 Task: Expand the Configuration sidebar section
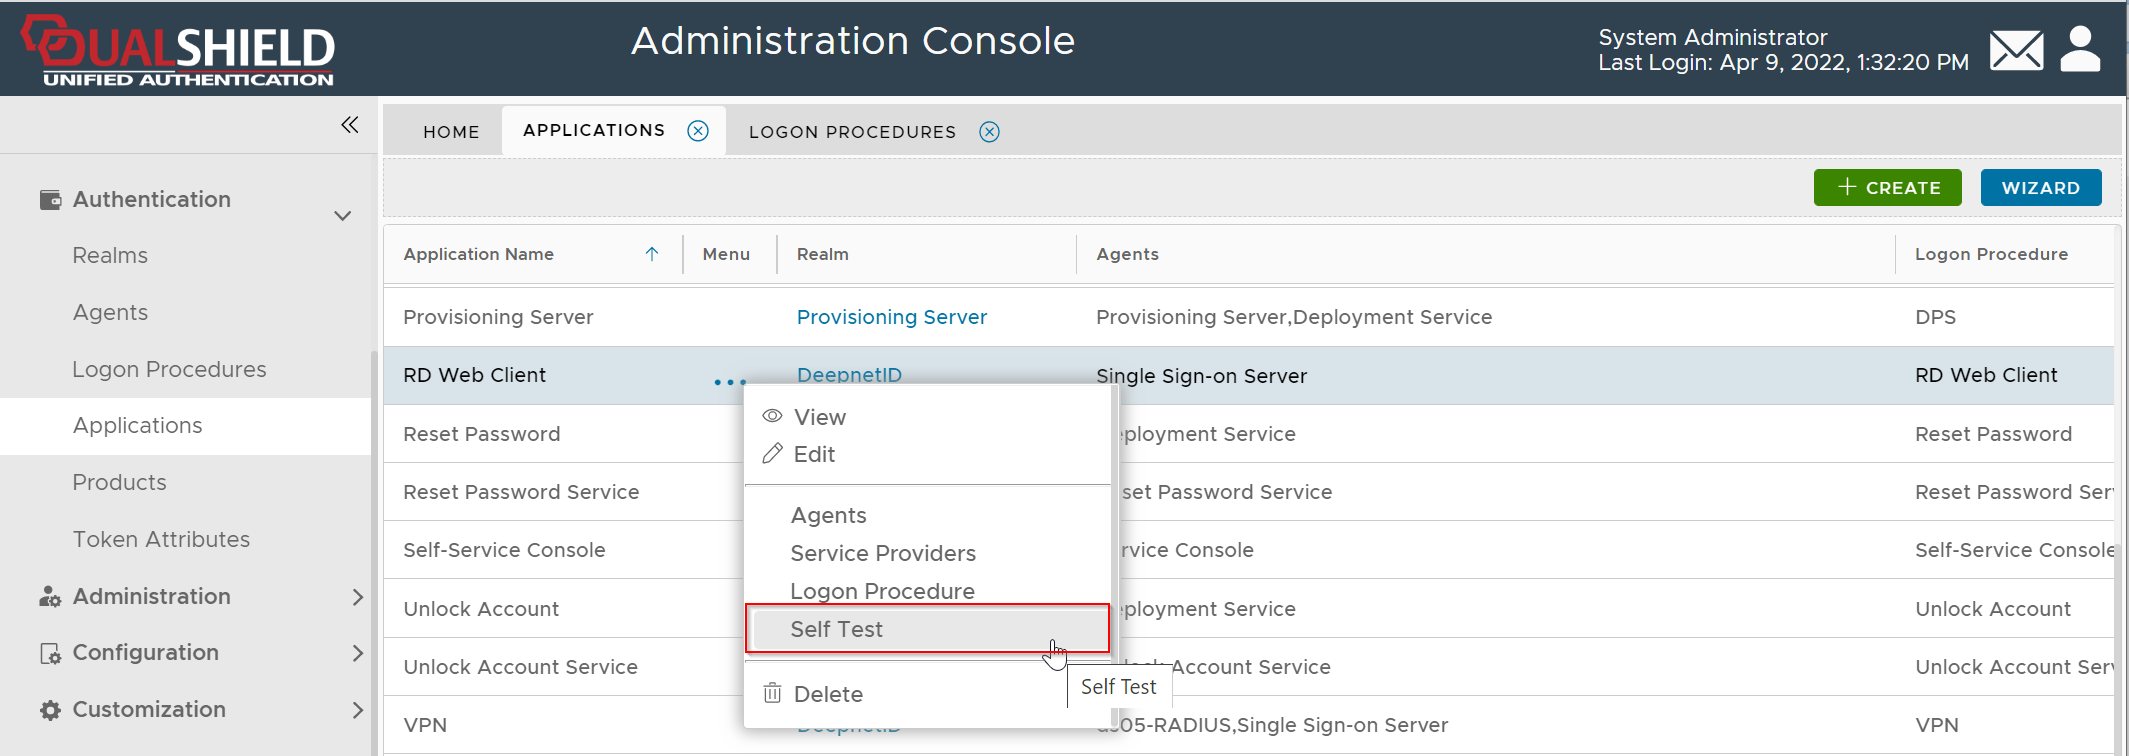[357, 653]
